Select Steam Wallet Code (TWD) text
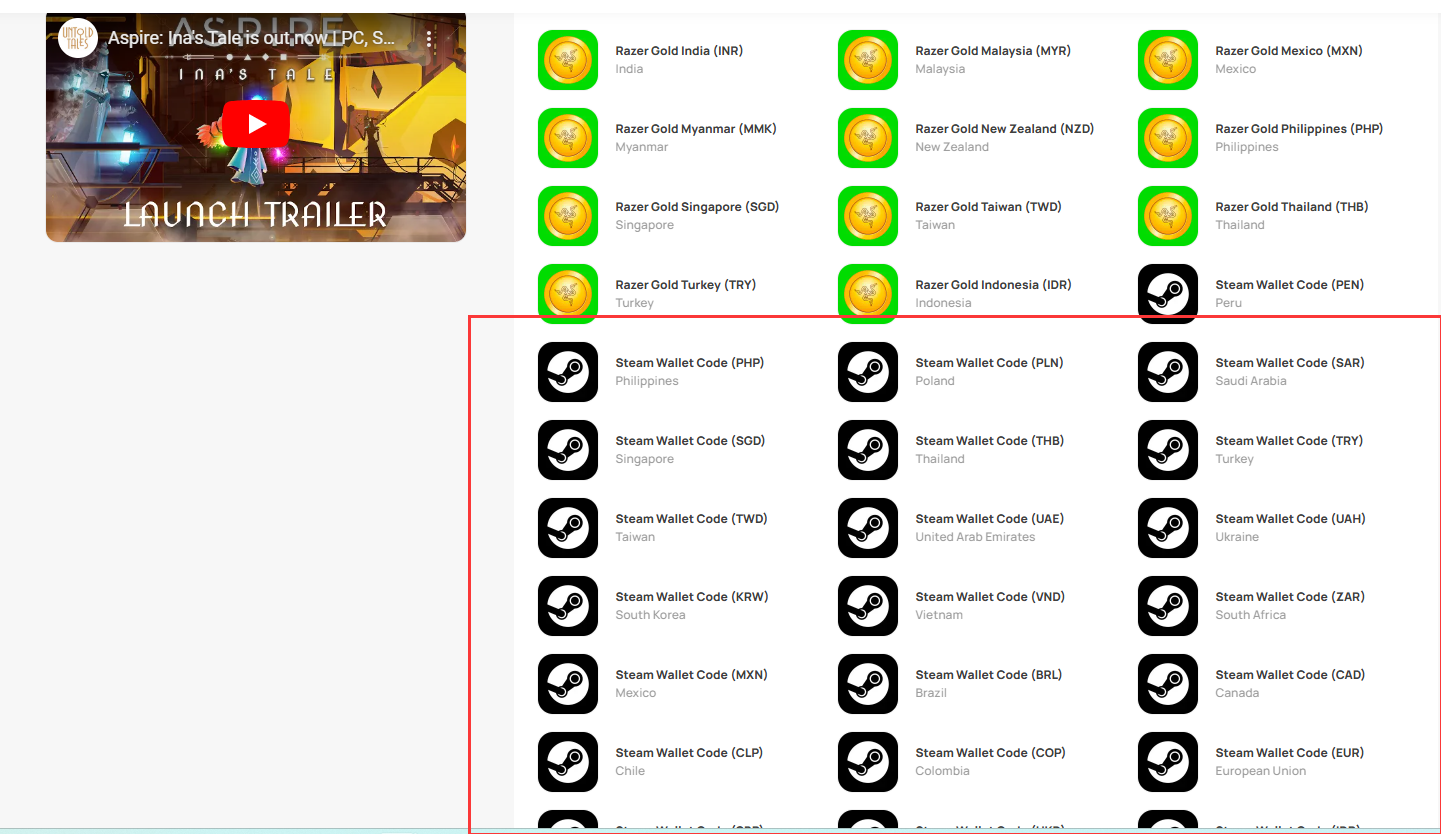This screenshot has width=1441, height=834. [x=692, y=519]
